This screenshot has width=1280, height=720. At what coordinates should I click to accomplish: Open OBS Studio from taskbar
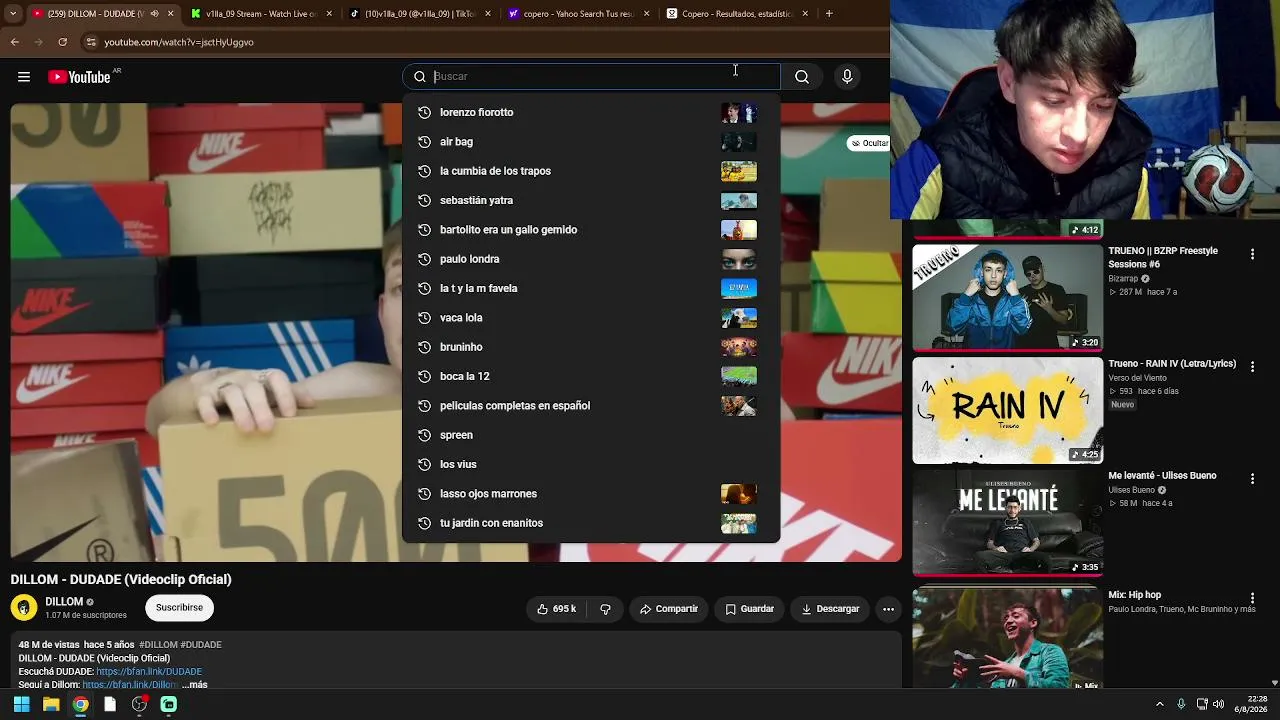point(139,704)
